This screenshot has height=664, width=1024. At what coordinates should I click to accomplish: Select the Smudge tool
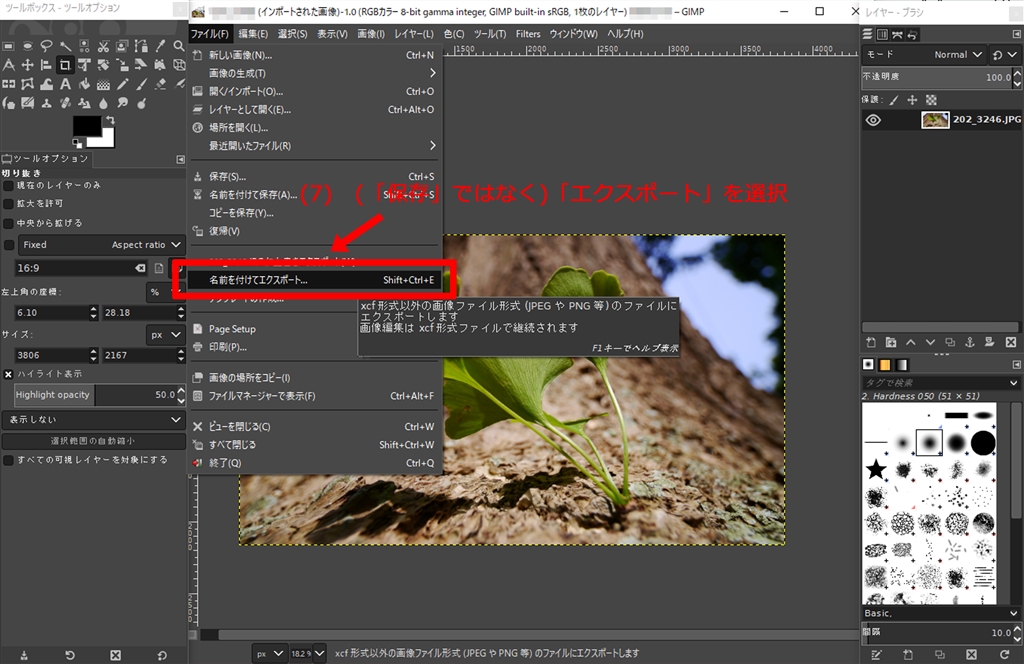tap(122, 103)
